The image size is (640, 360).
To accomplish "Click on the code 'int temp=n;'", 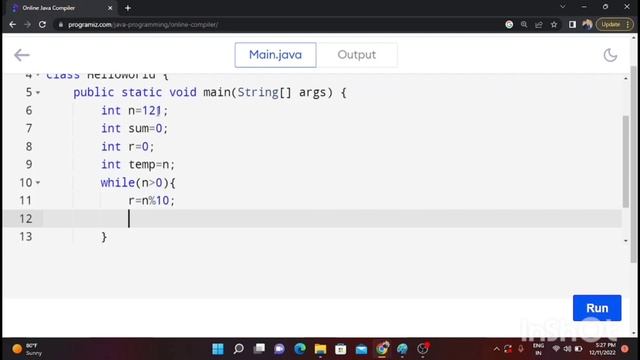I will click(x=138, y=164).
